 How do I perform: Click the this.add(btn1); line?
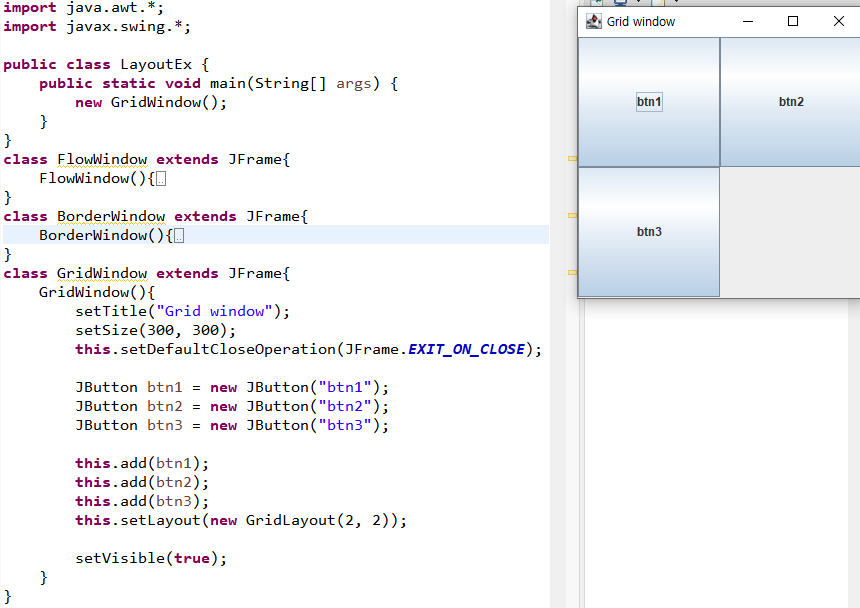click(142, 463)
